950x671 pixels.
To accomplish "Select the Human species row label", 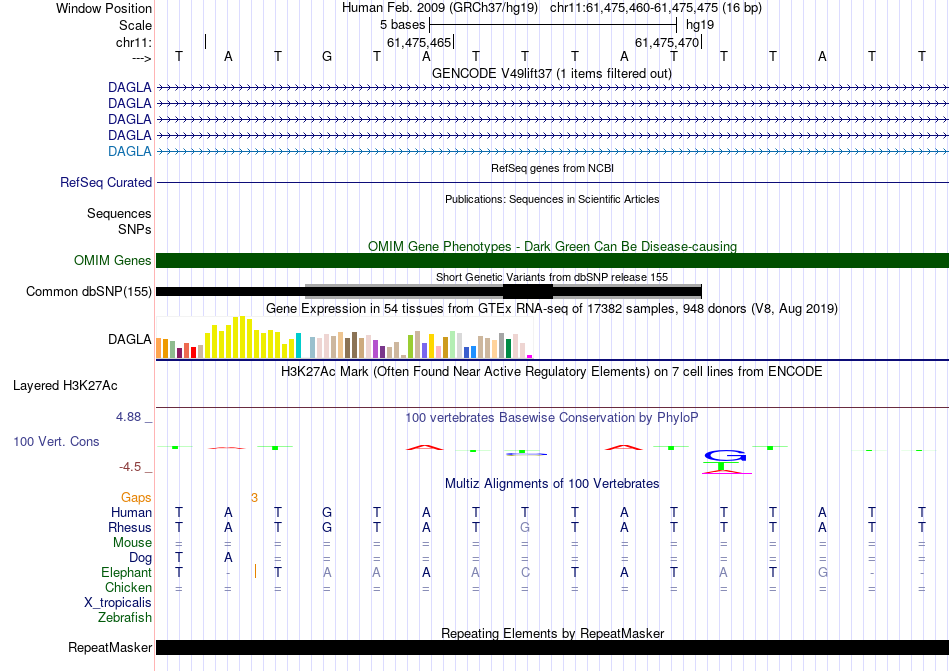I will (131, 512).
